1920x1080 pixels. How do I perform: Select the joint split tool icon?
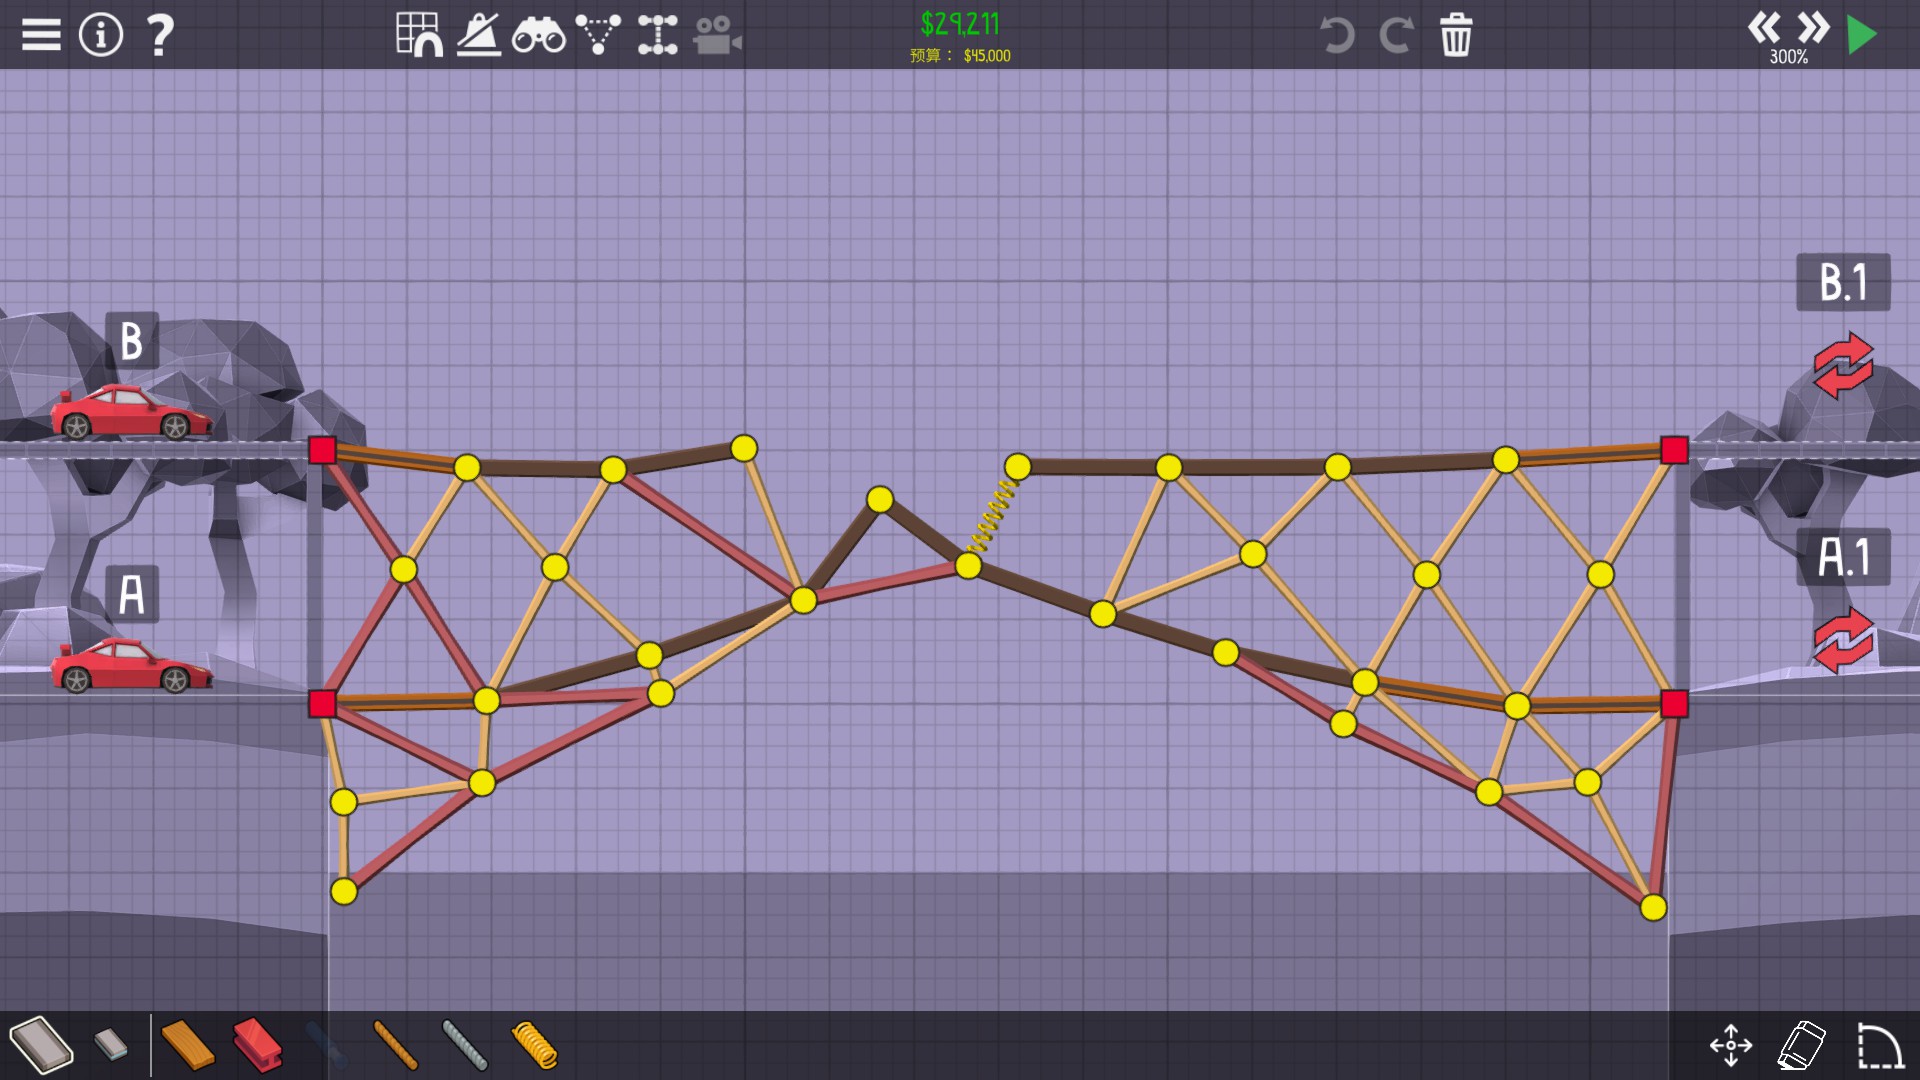pyautogui.click(x=657, y=35)
